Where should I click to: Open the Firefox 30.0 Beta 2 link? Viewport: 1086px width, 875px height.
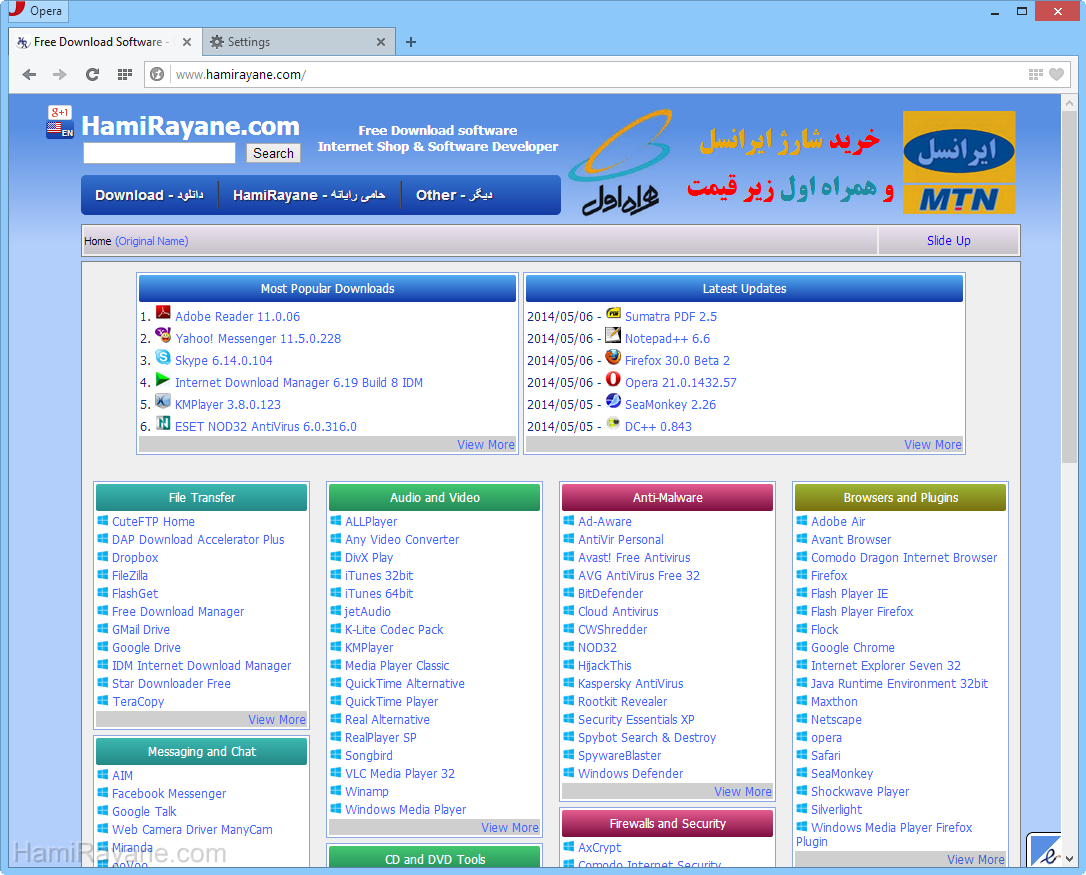677,361
